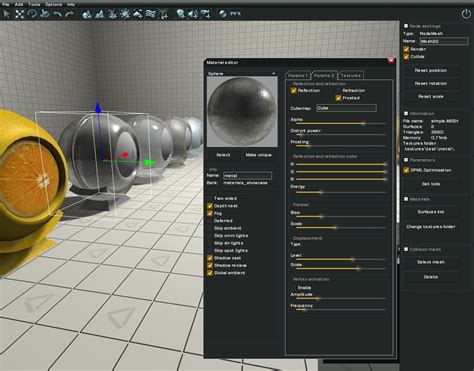474x371 pixels.
Task: Uncheck the Collide option
Action: [x=406, y=56]
